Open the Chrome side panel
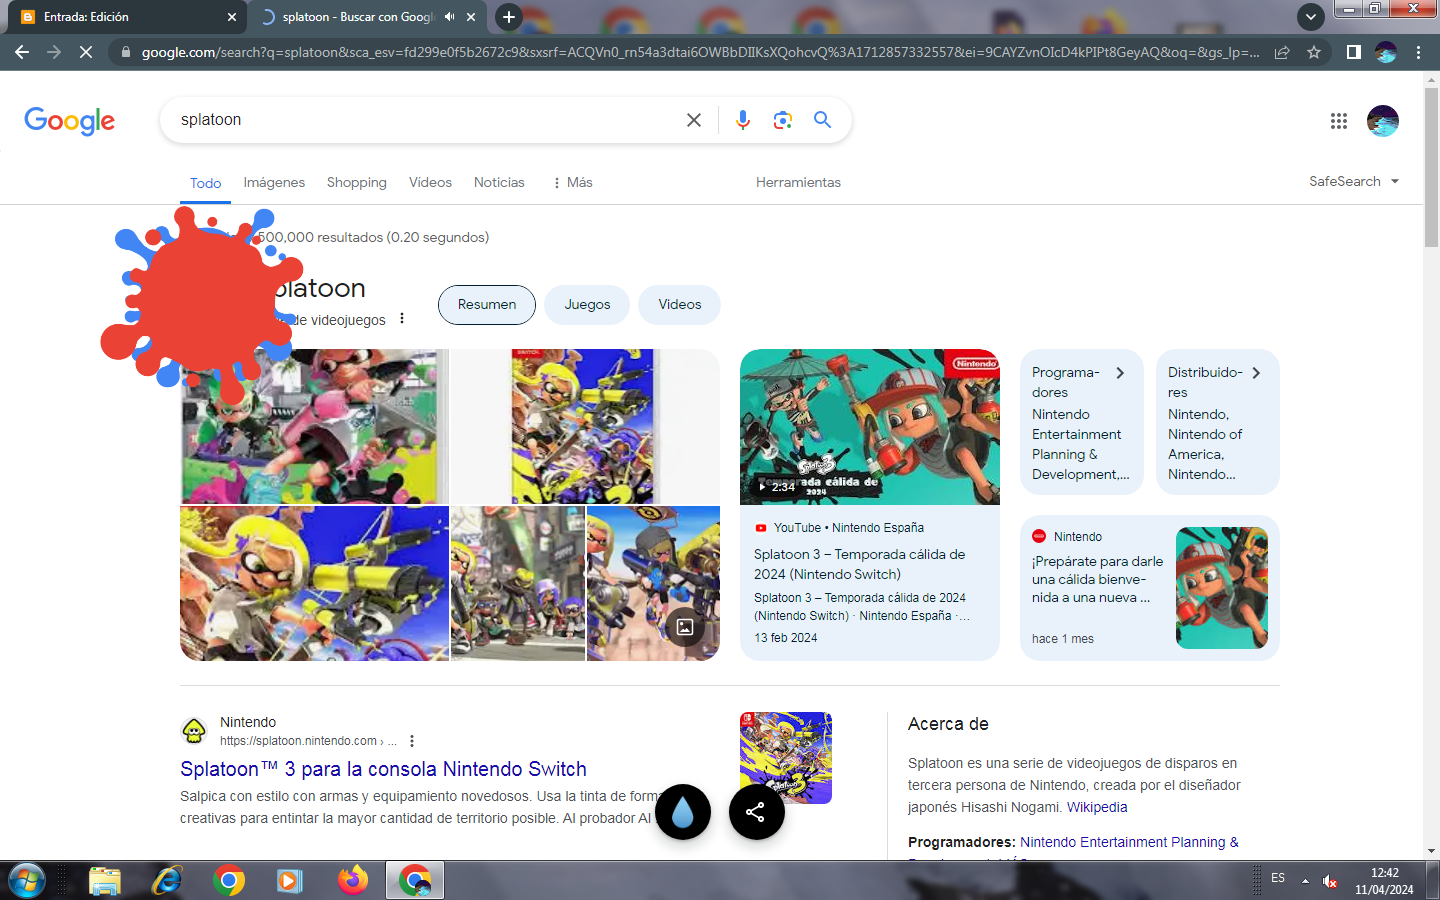Image resolution: width=1440 pixels, height=900 pixels. (1353, 52)
